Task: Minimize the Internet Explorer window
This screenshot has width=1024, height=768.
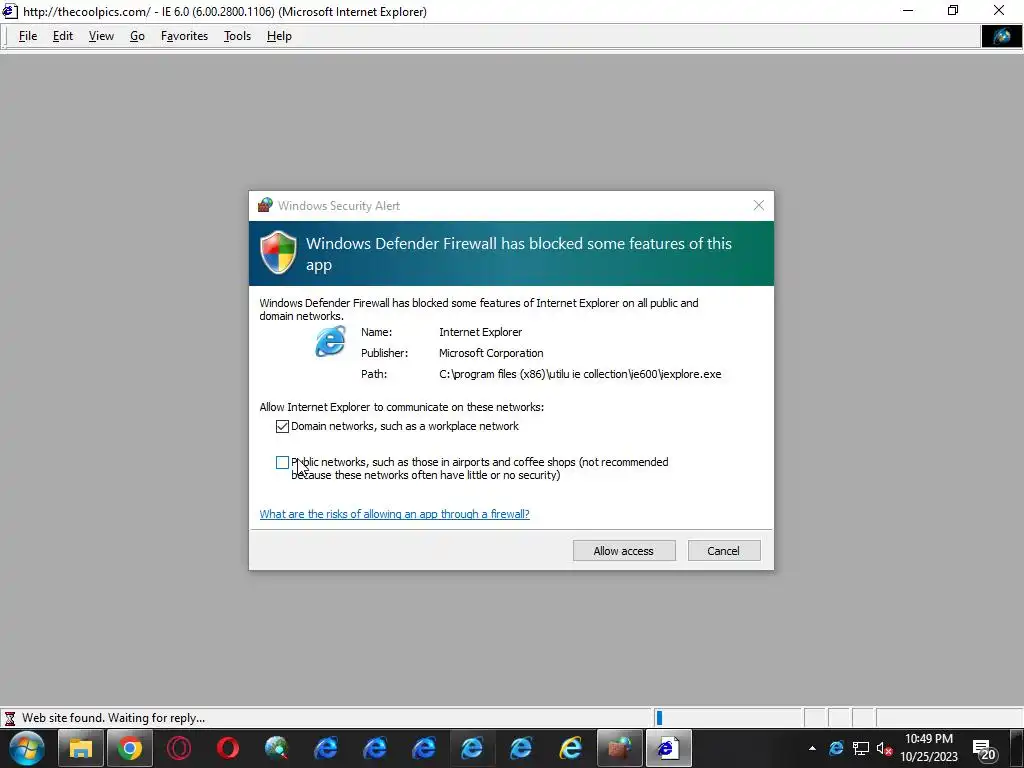Action: click(x=908, y=10)
